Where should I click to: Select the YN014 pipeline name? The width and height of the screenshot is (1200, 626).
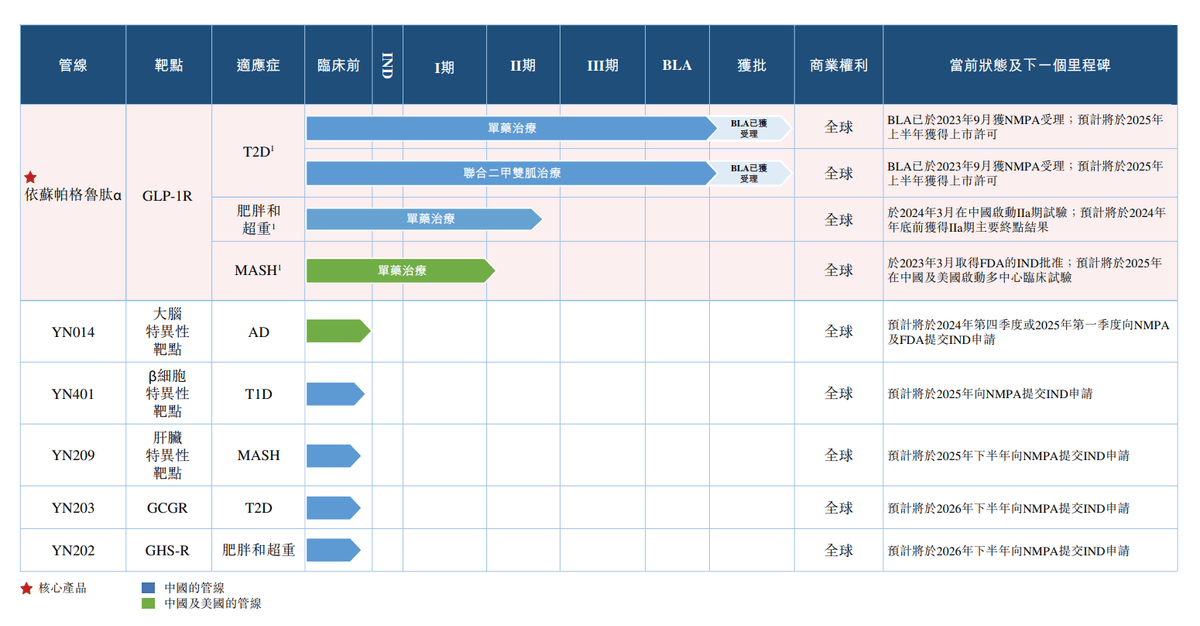pos(73,332)
